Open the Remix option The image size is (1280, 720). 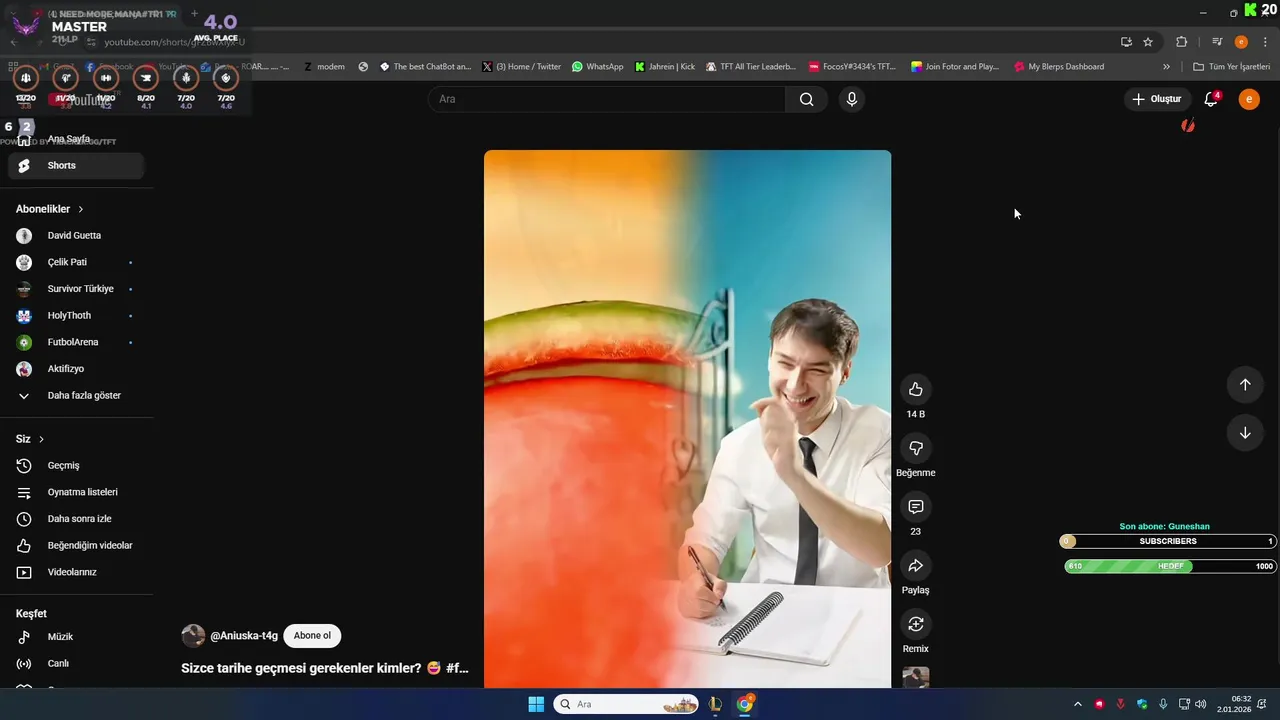pos(915,624)
